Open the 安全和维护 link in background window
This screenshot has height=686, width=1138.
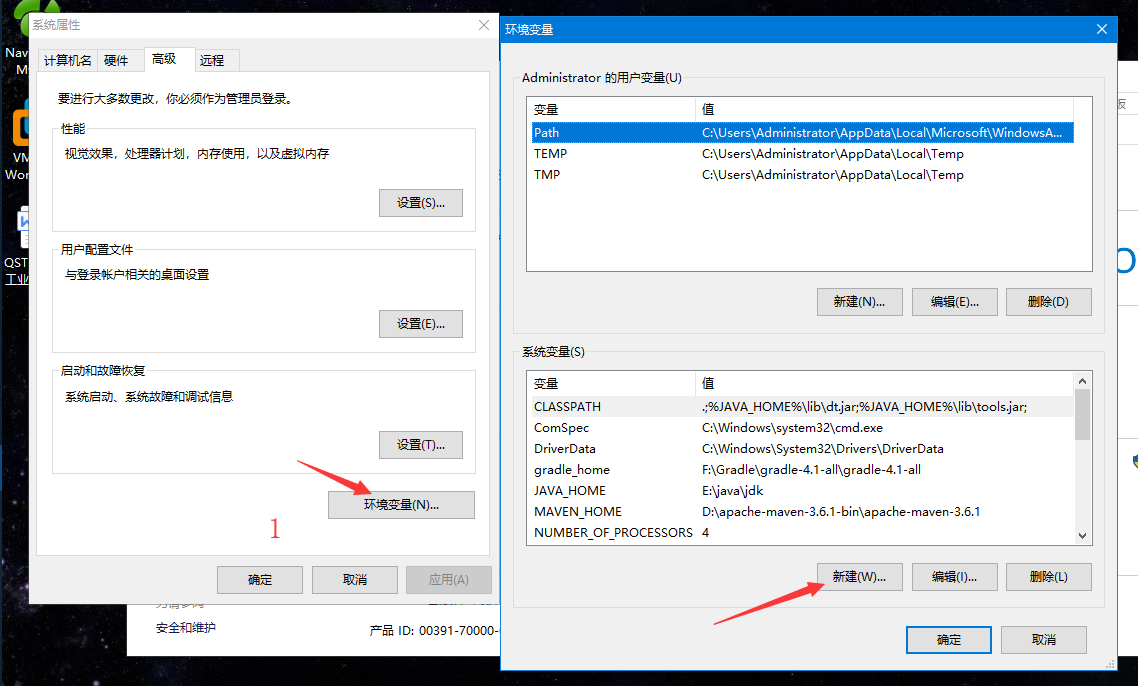click(186, 627)
